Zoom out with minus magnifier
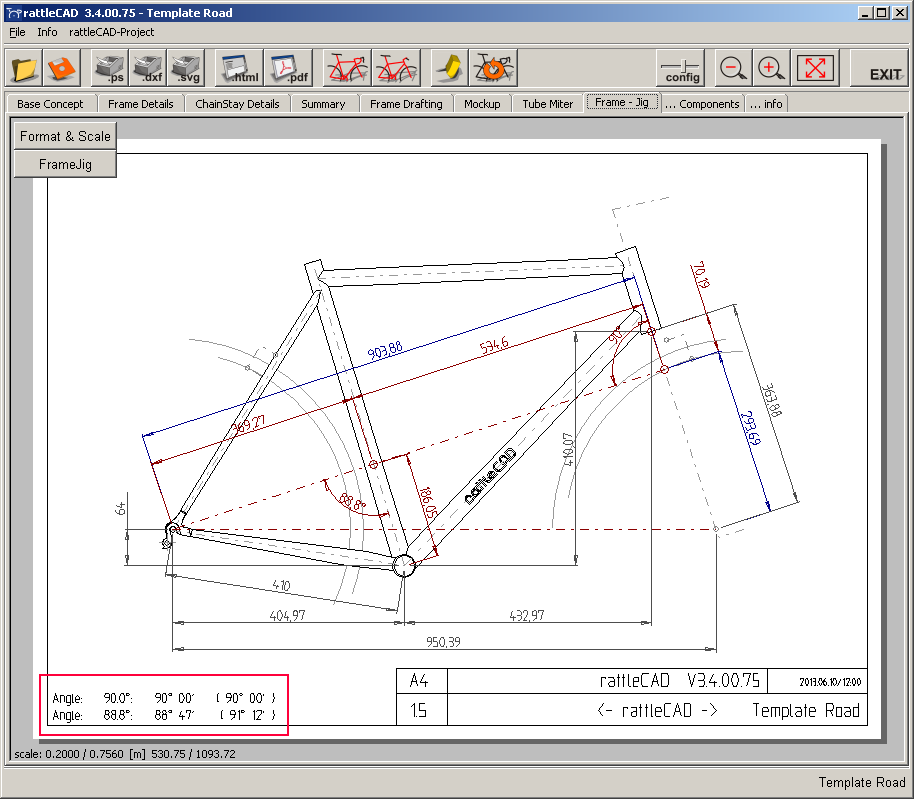The image size is (914, 799). pyautogui.click(x=733, y=68)
